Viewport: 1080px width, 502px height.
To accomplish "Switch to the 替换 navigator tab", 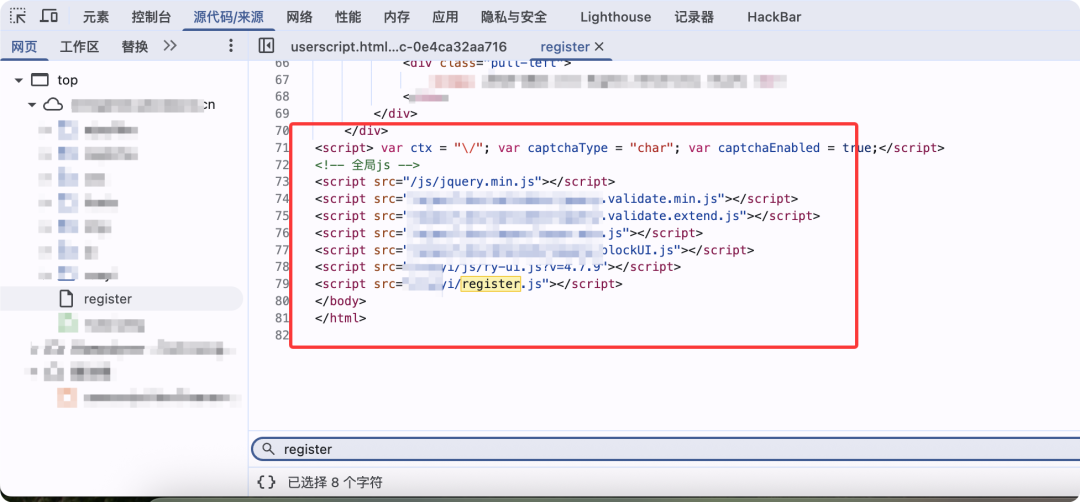I will click(x=134, y=47).
